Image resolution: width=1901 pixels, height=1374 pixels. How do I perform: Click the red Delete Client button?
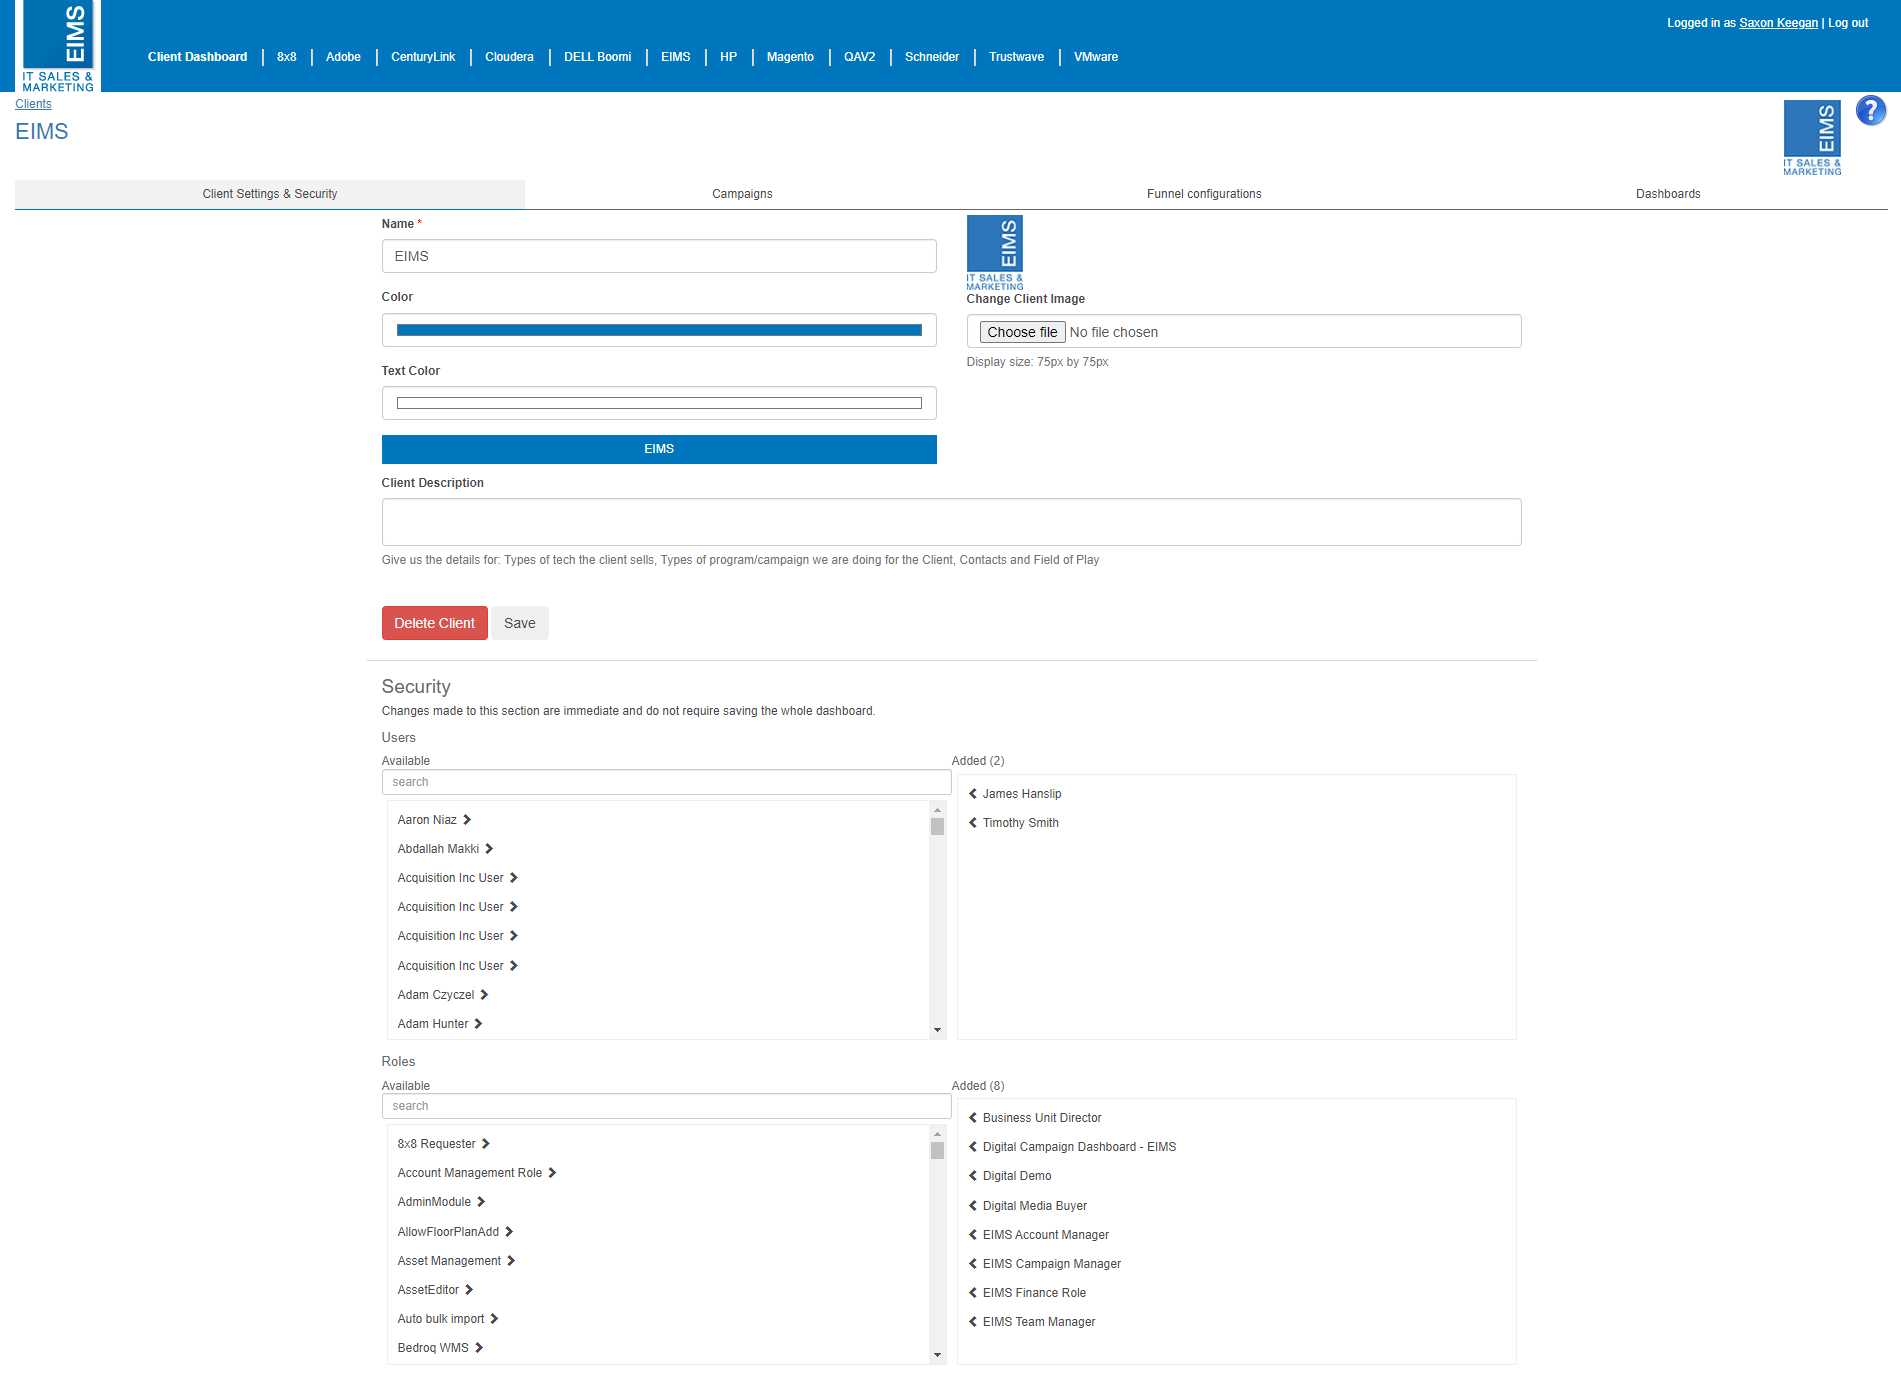tap(434, 623)
